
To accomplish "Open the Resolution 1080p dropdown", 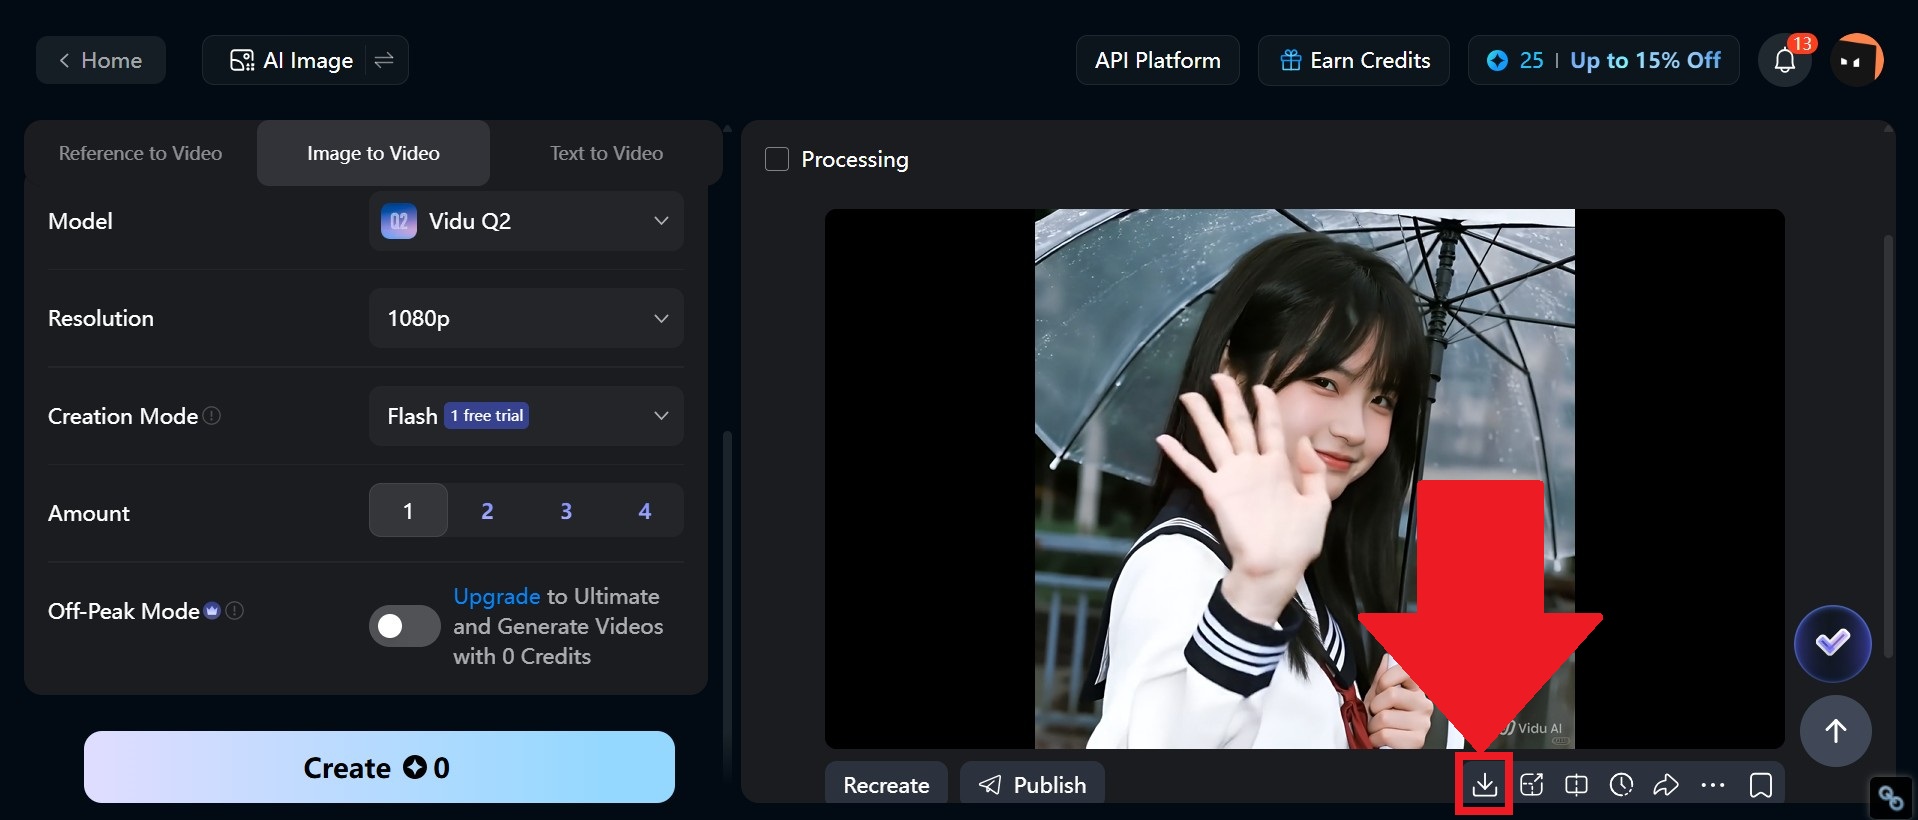I will coord(526,318).
